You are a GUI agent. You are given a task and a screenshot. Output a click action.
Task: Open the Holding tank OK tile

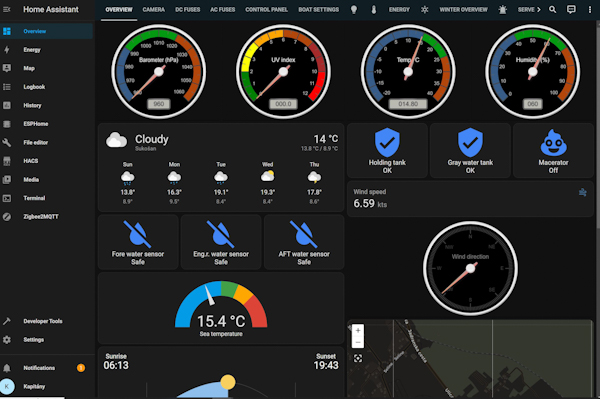387,151
